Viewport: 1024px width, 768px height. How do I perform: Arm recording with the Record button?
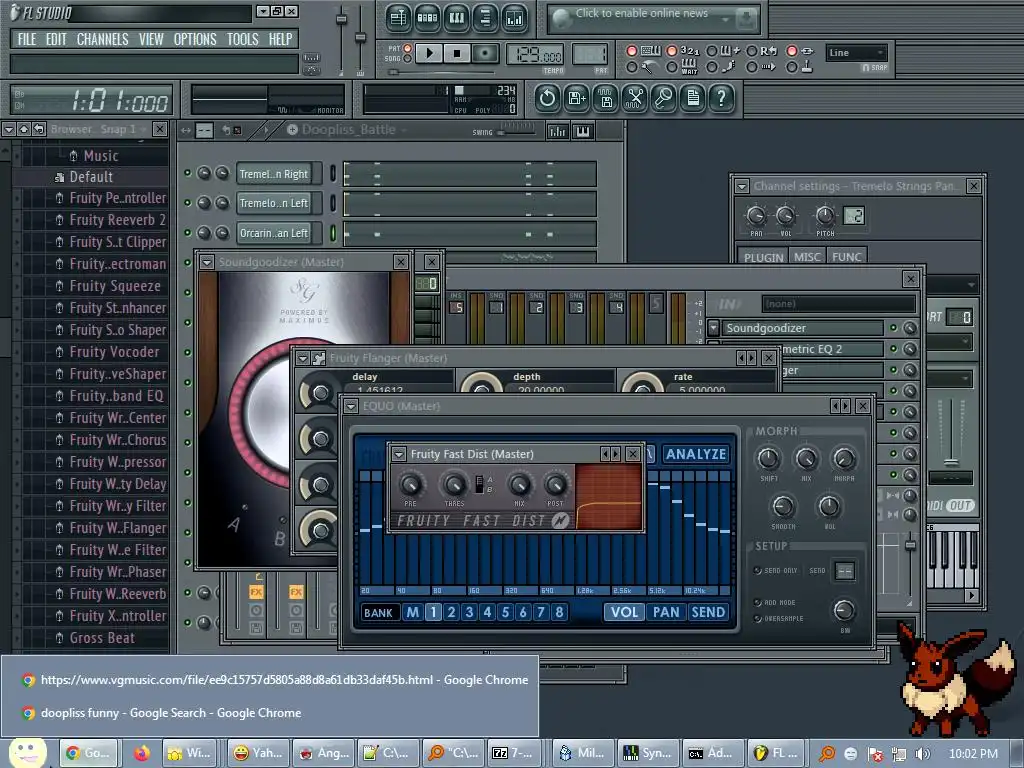tap(485, 53)
